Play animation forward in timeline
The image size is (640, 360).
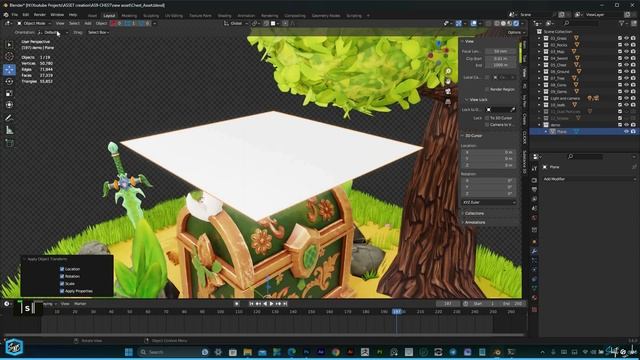coord(271,304)
